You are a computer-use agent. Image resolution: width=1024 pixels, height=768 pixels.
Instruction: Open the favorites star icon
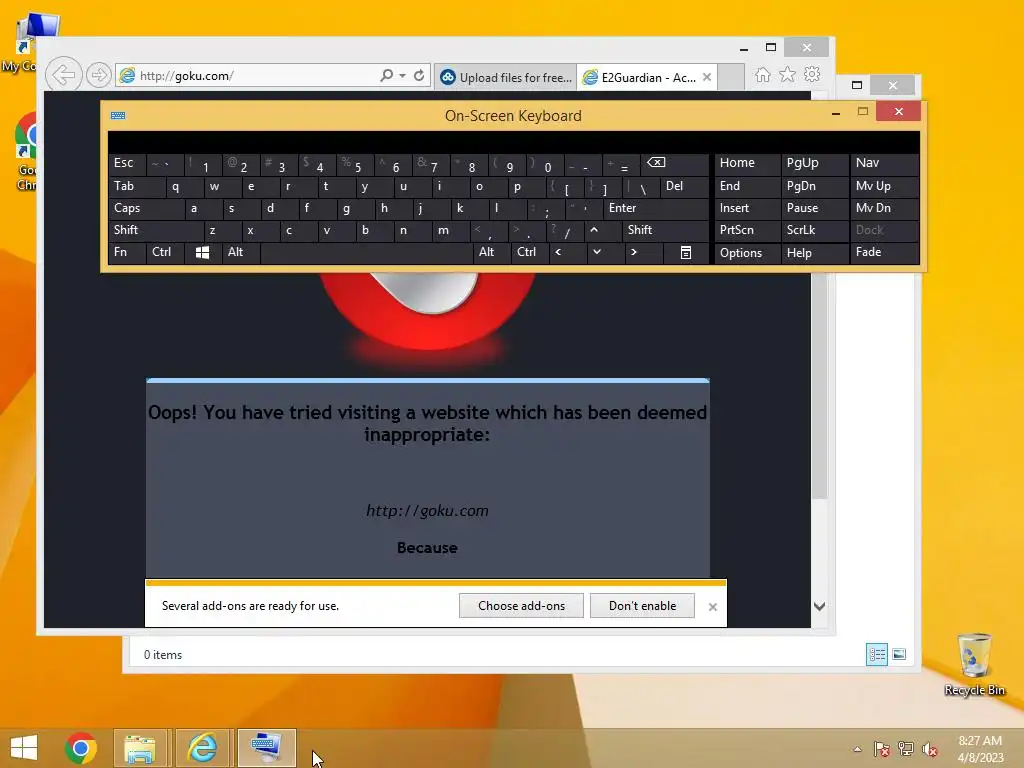point(788,75)
